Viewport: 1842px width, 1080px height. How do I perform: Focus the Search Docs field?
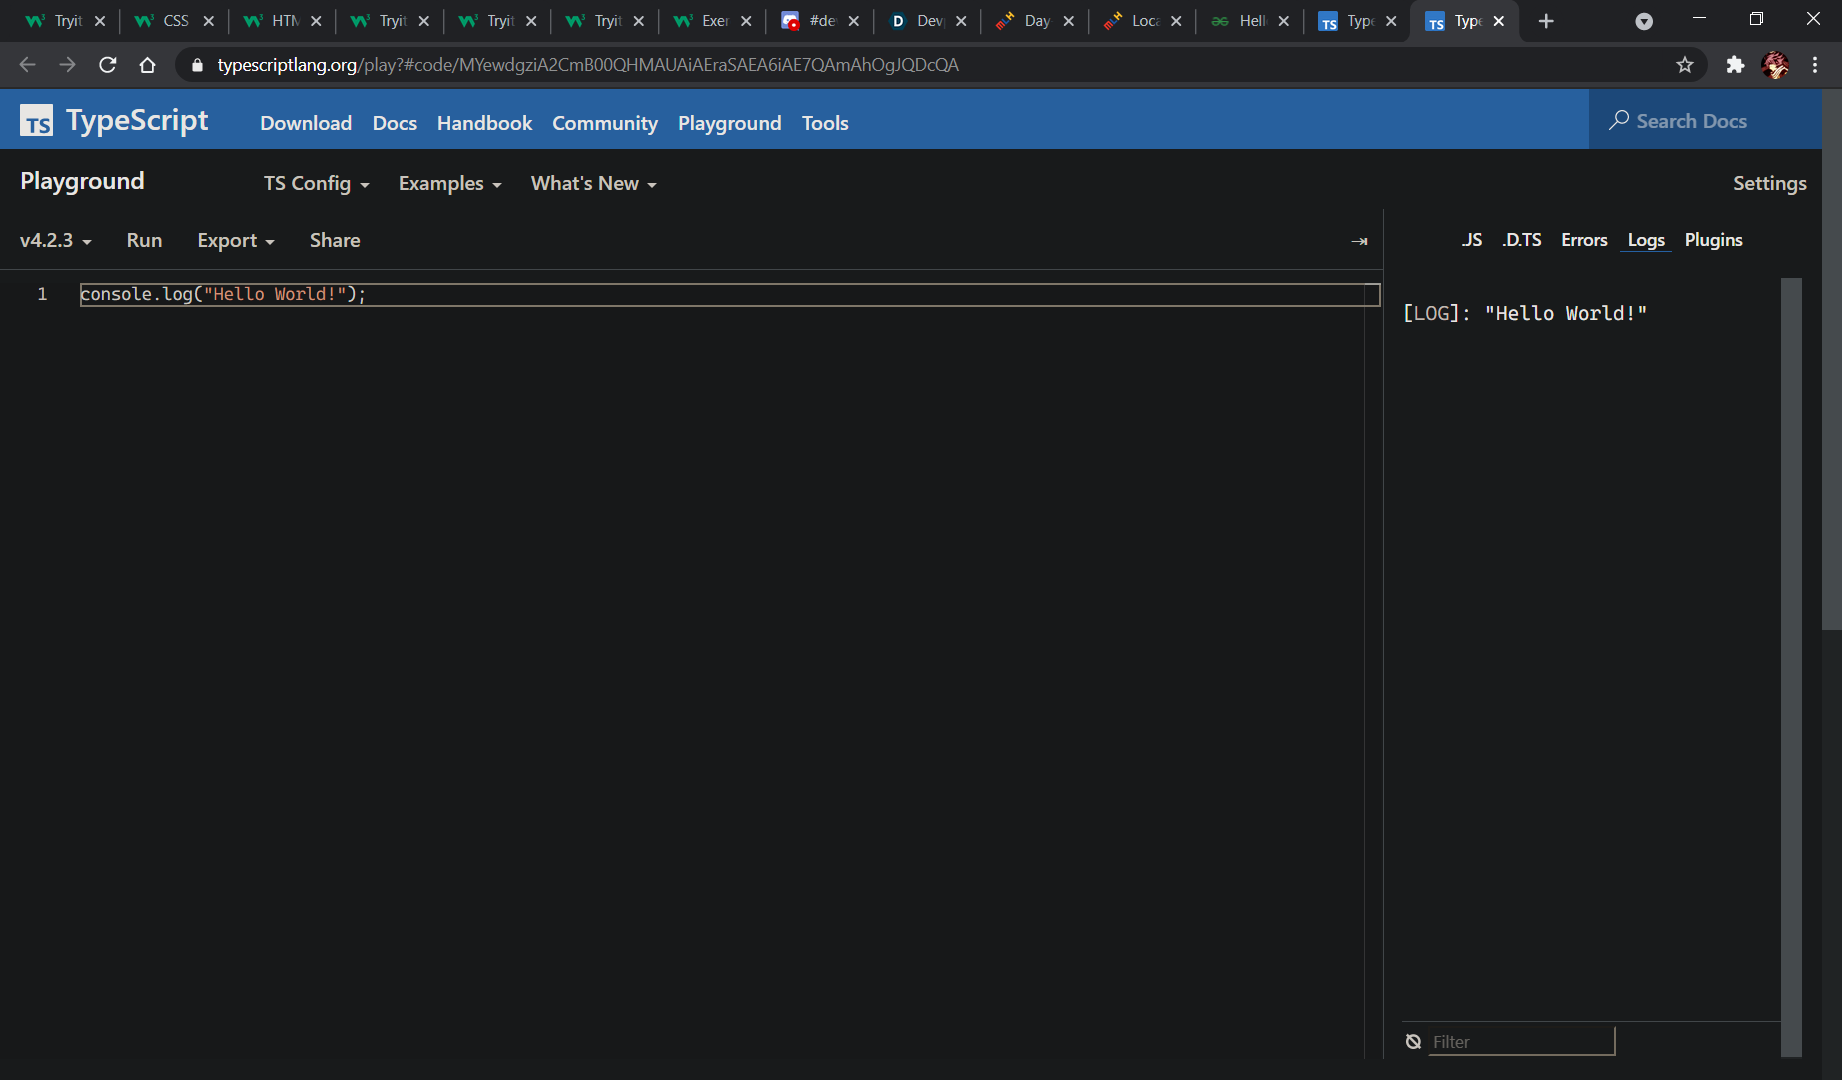(x=1705, y=120)
